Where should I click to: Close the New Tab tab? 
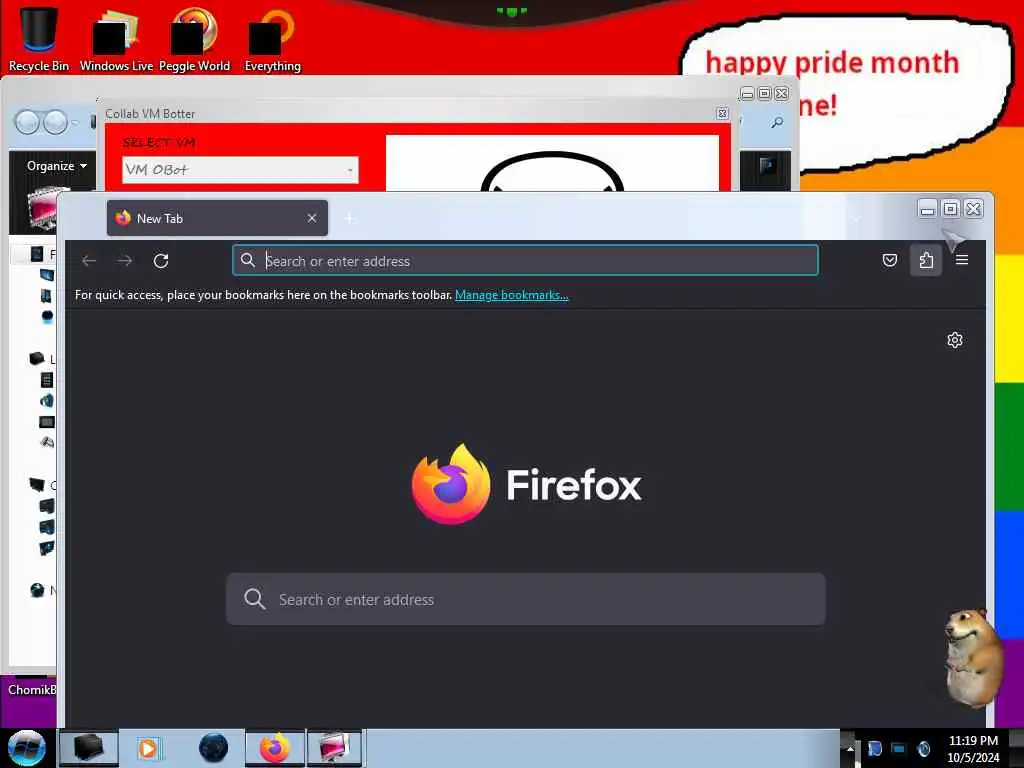312,218
